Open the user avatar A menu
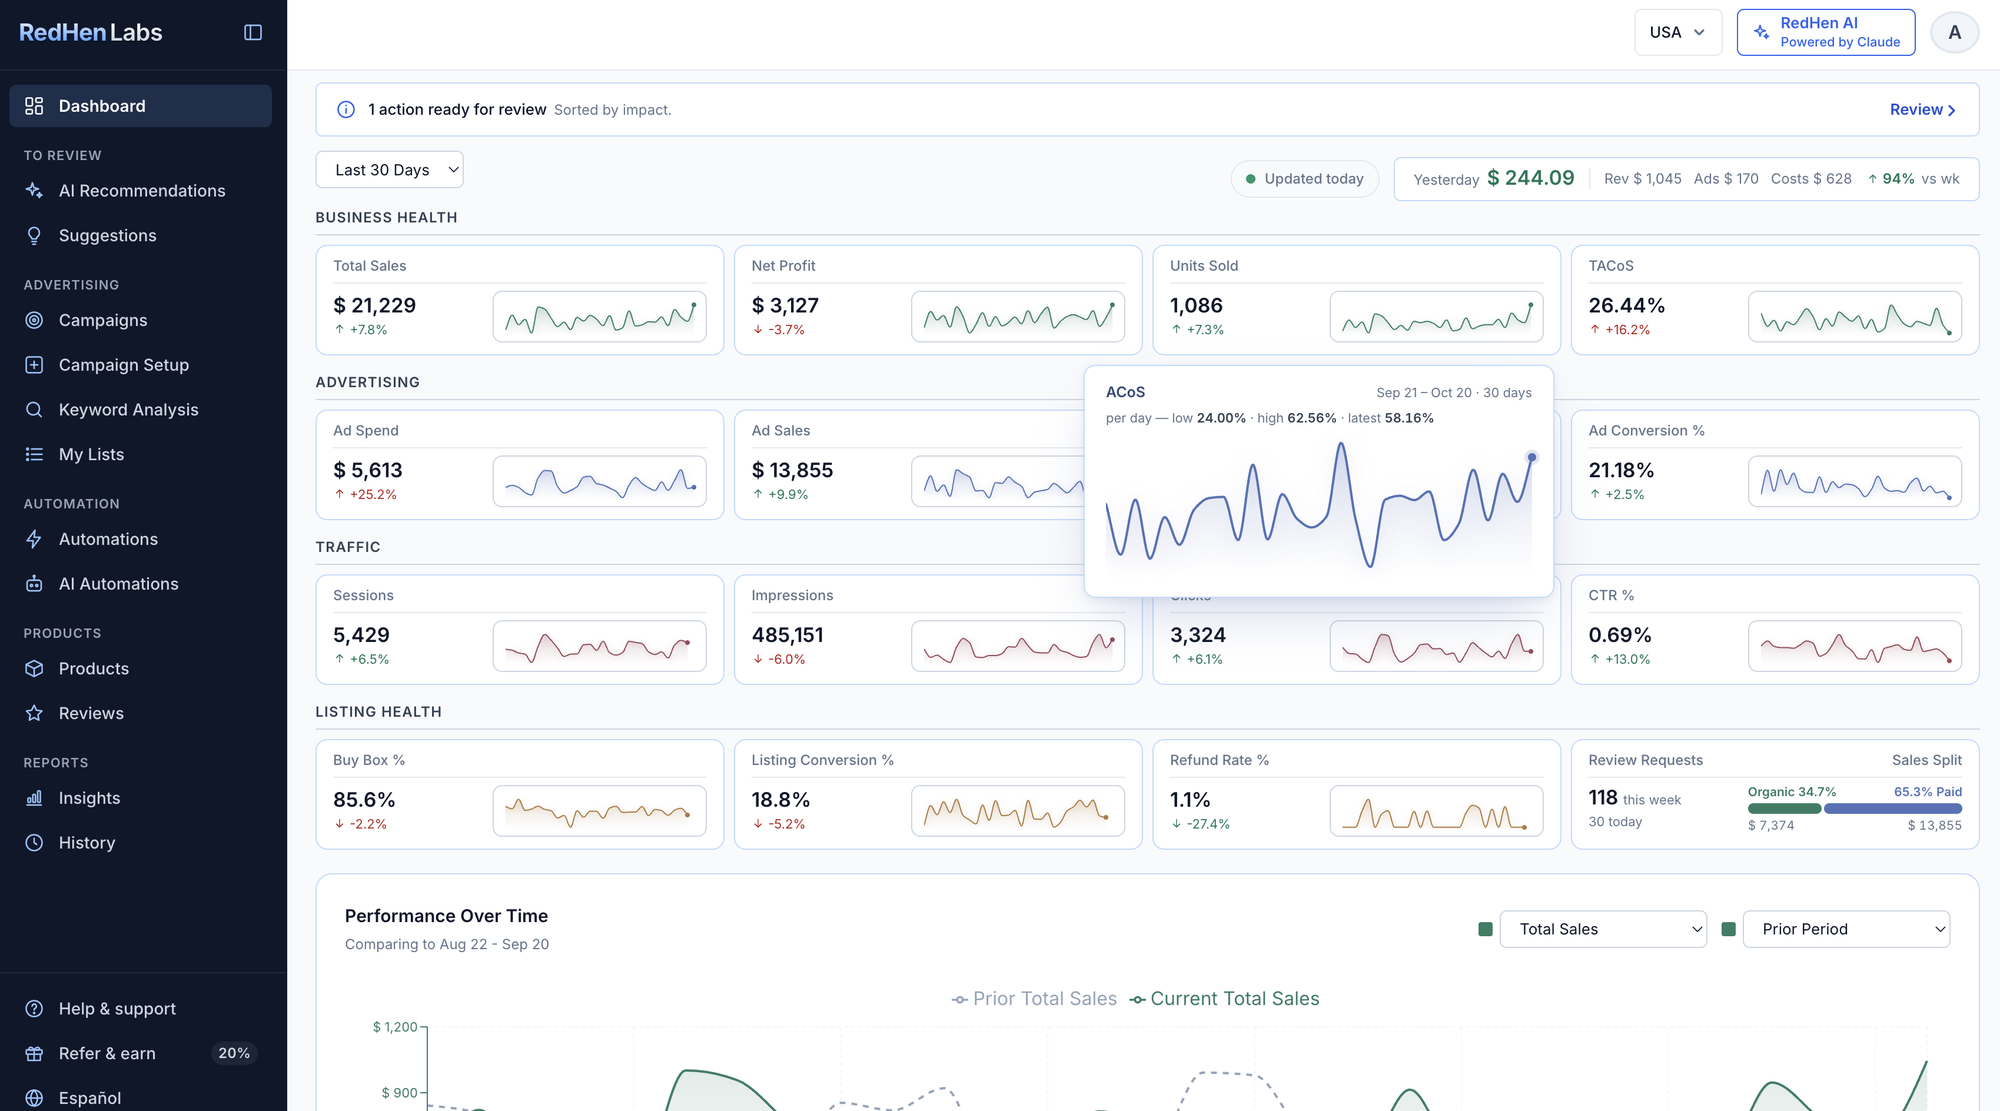 (1954, 32)
